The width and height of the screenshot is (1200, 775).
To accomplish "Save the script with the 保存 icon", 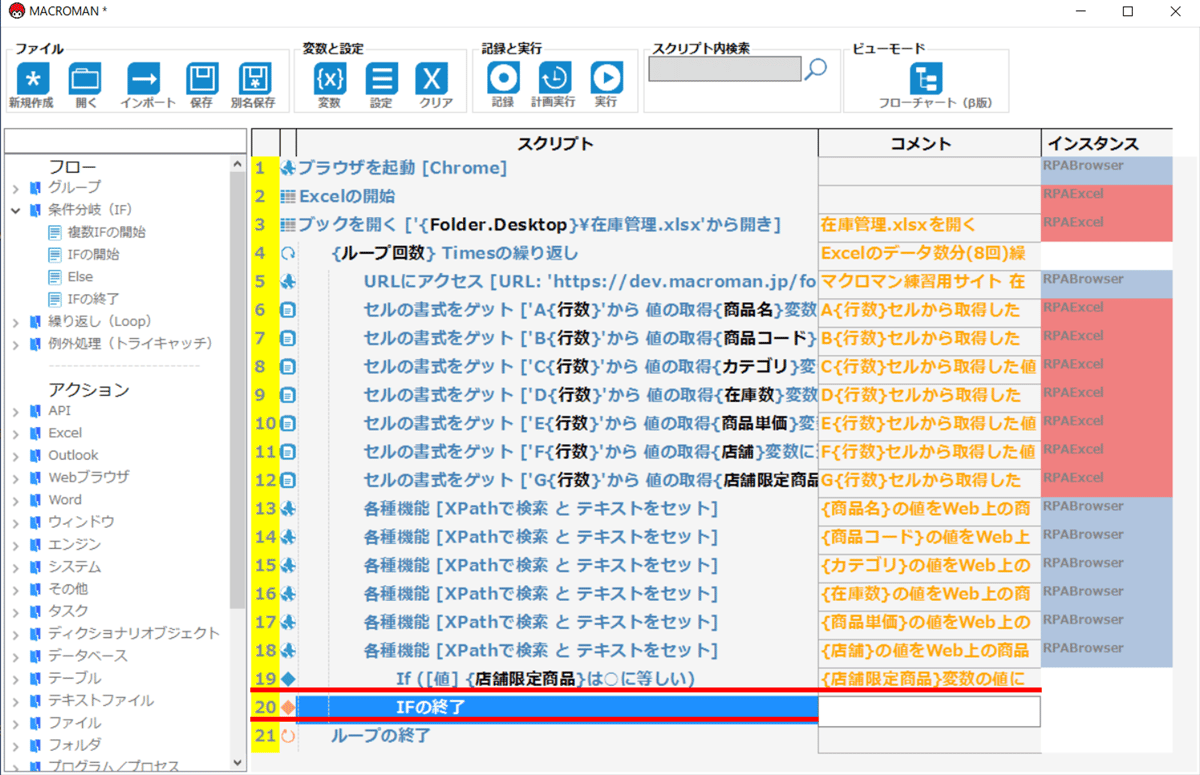I will (202, 78).
